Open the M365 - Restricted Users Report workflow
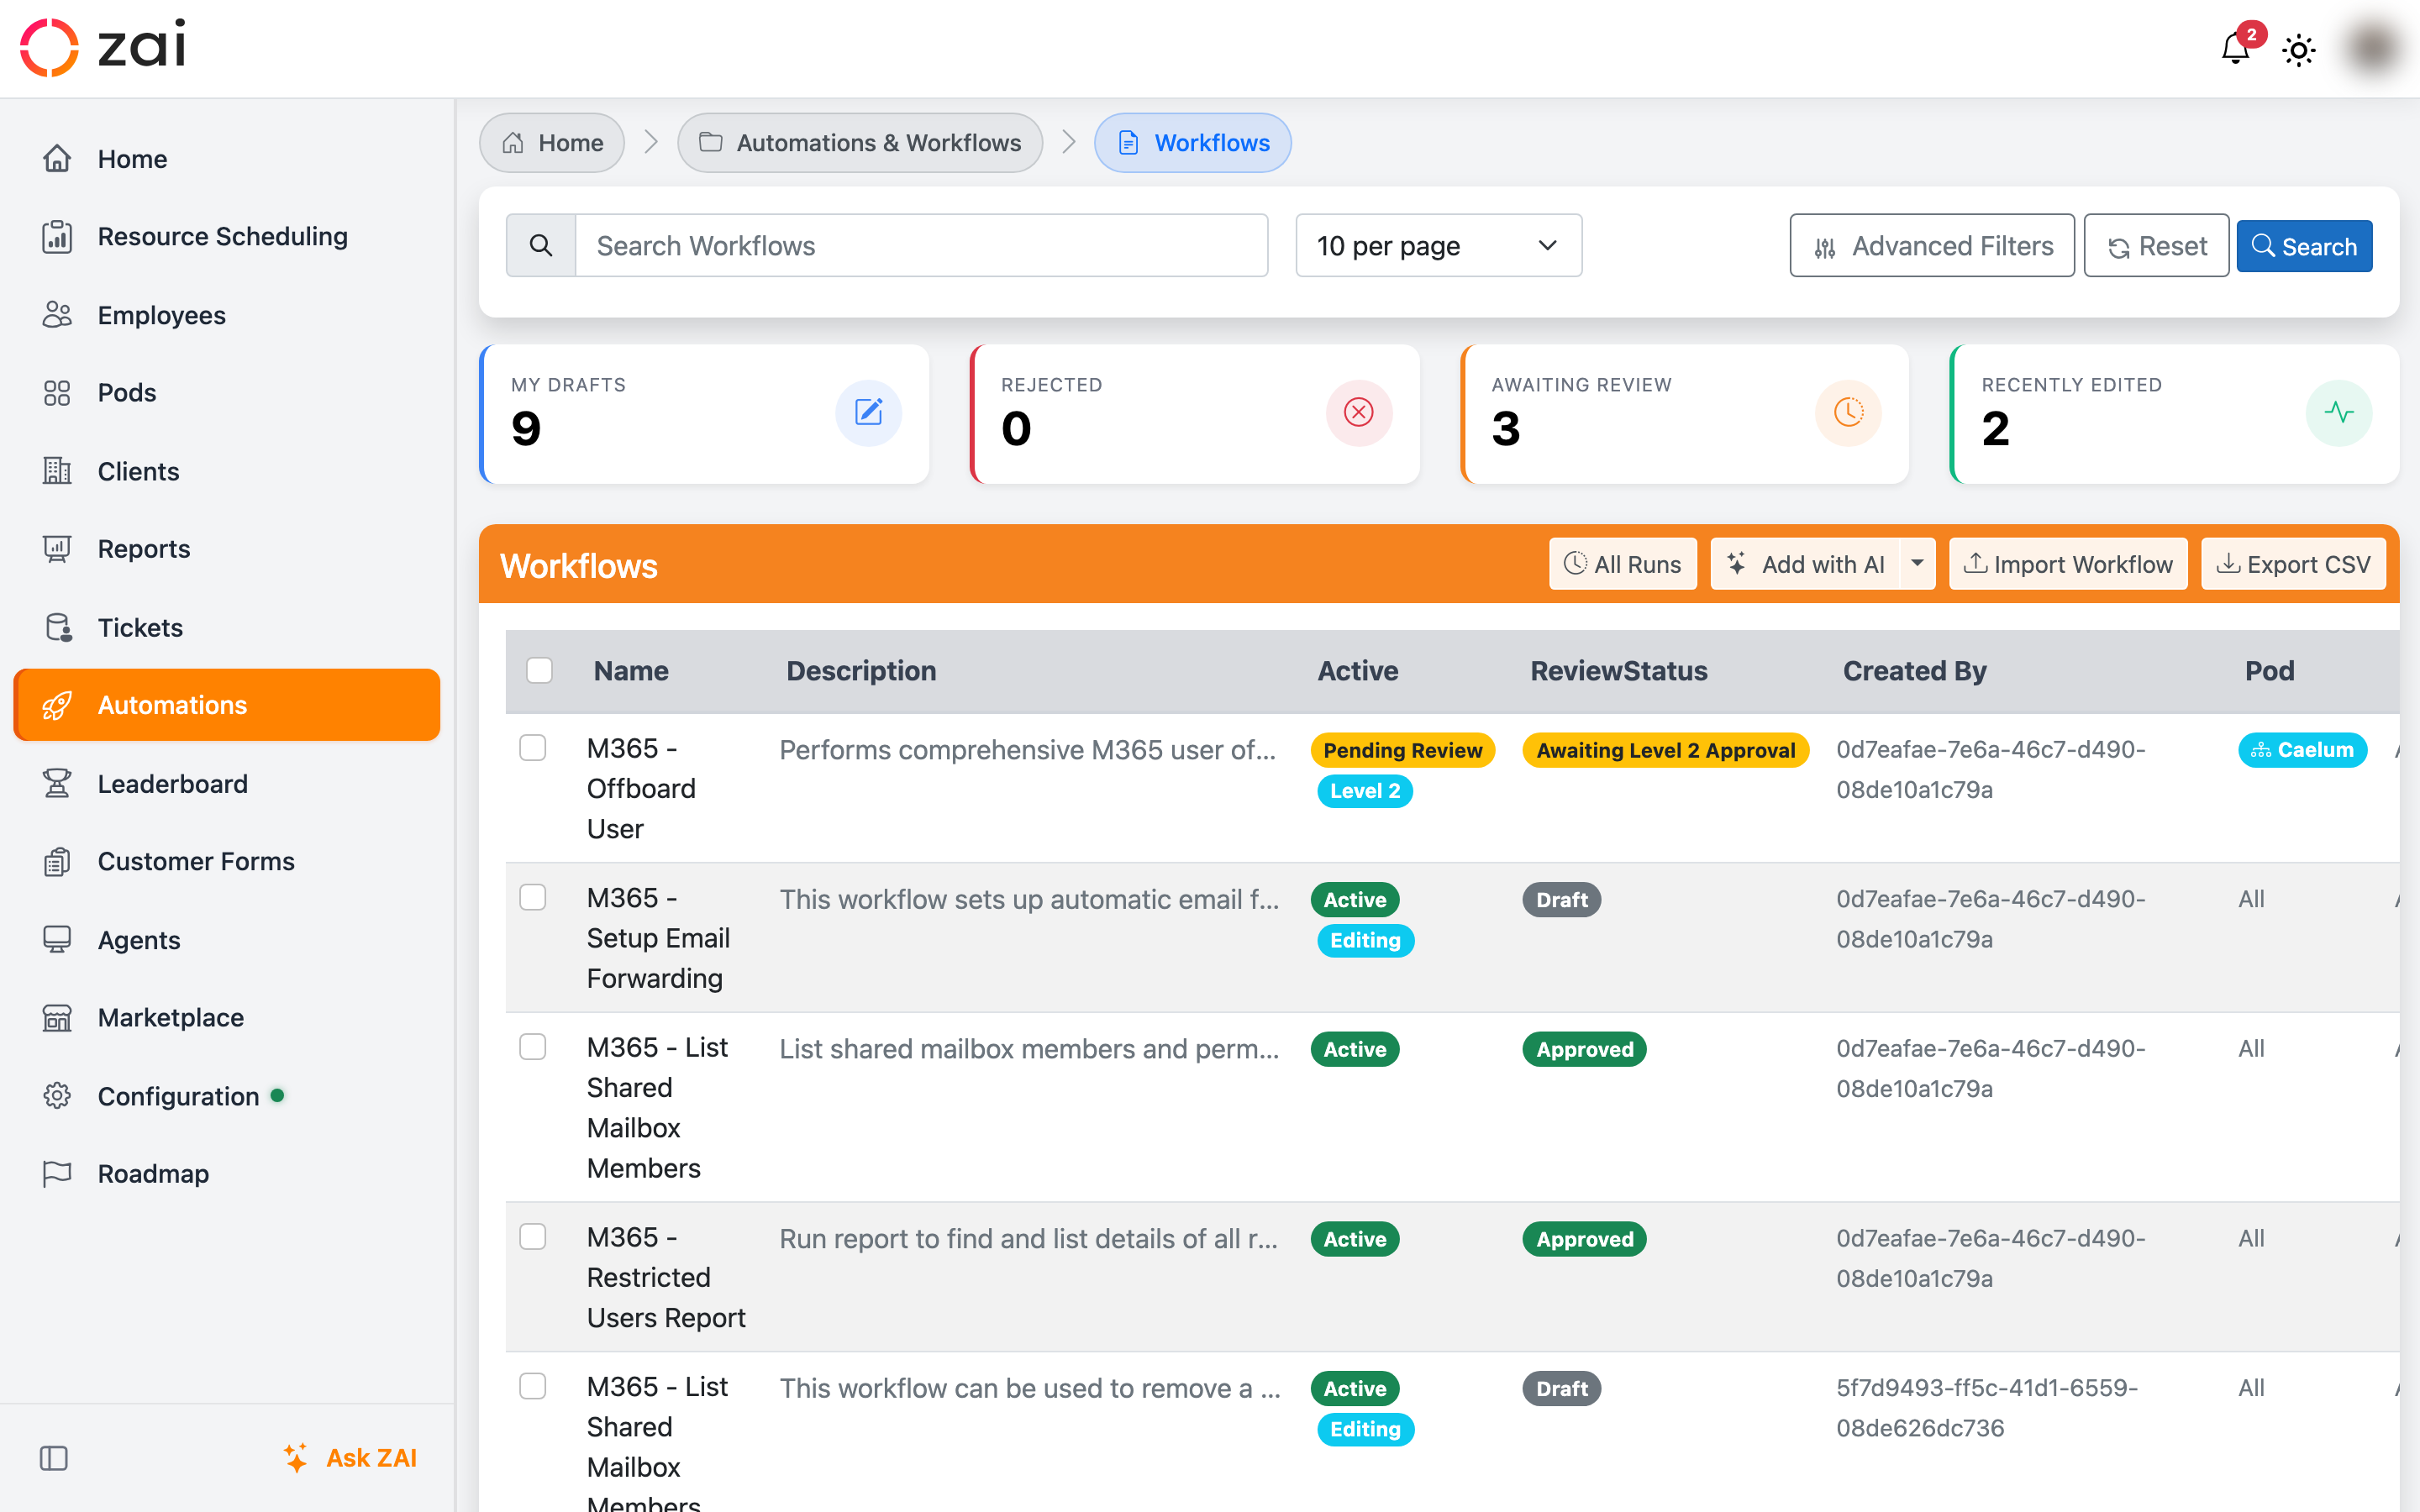 [666, 1277]
